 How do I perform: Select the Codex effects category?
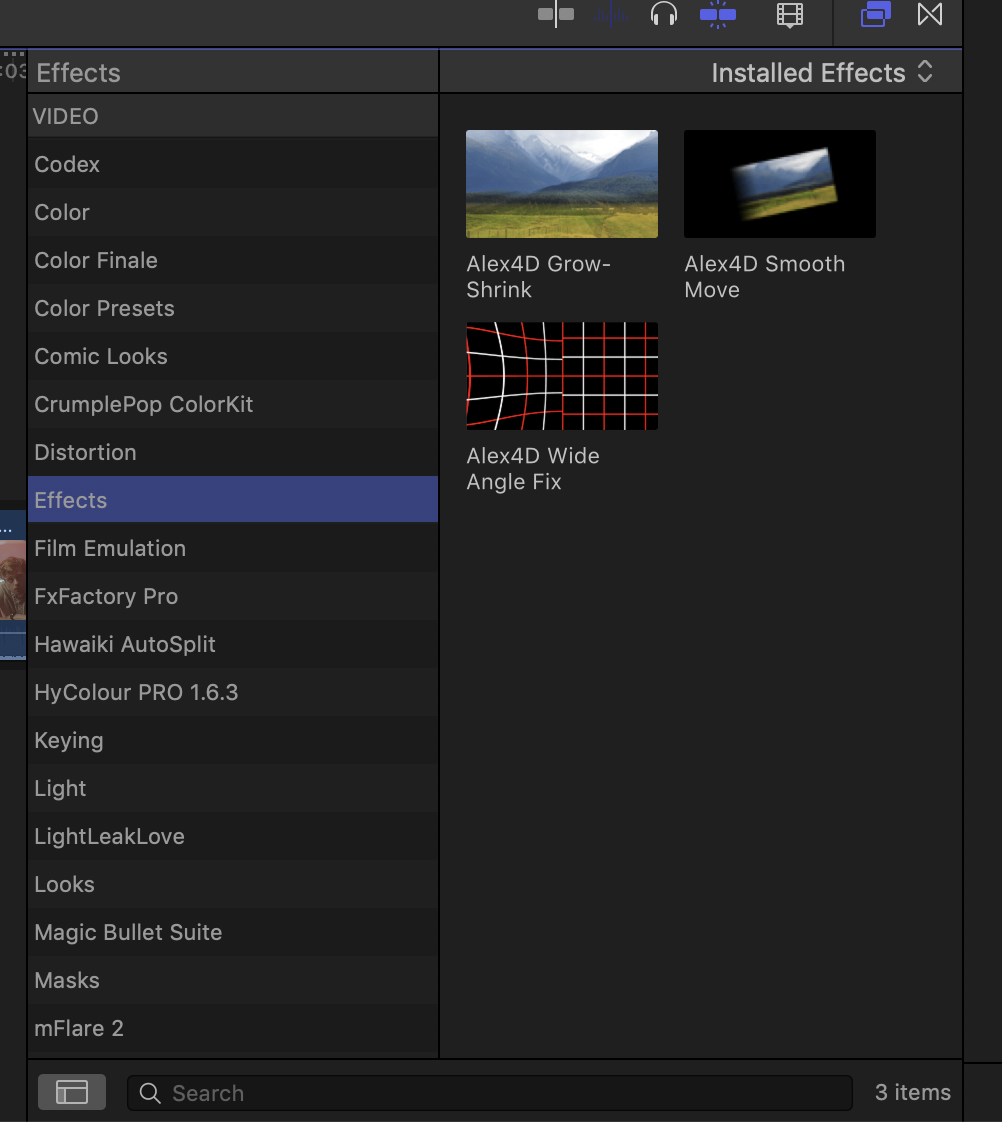click(233, 164)
